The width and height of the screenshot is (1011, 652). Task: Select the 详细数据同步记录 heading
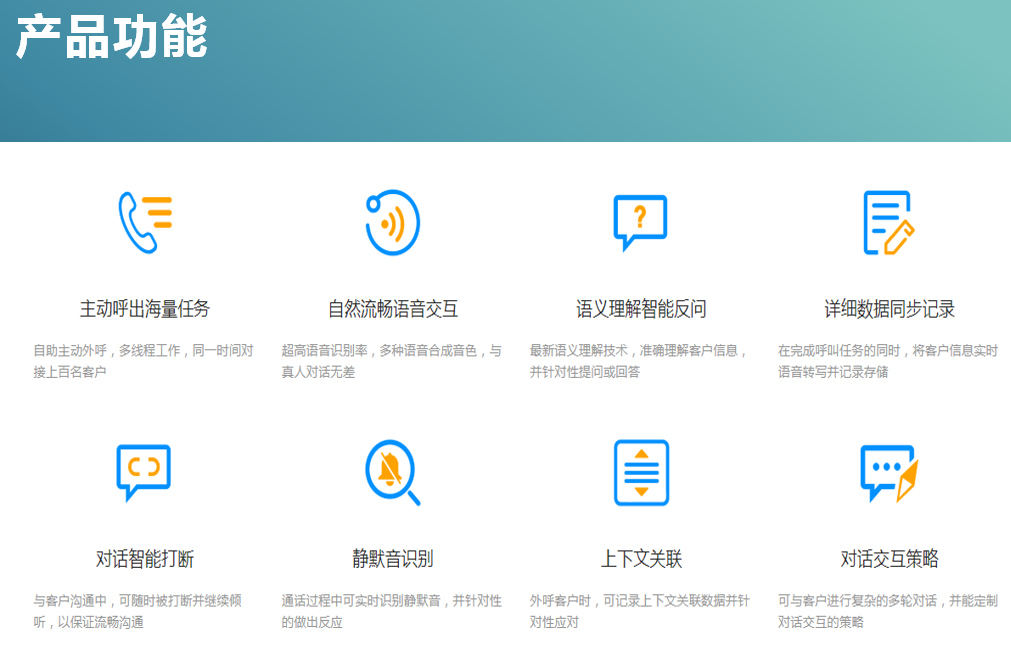point(889,309)
